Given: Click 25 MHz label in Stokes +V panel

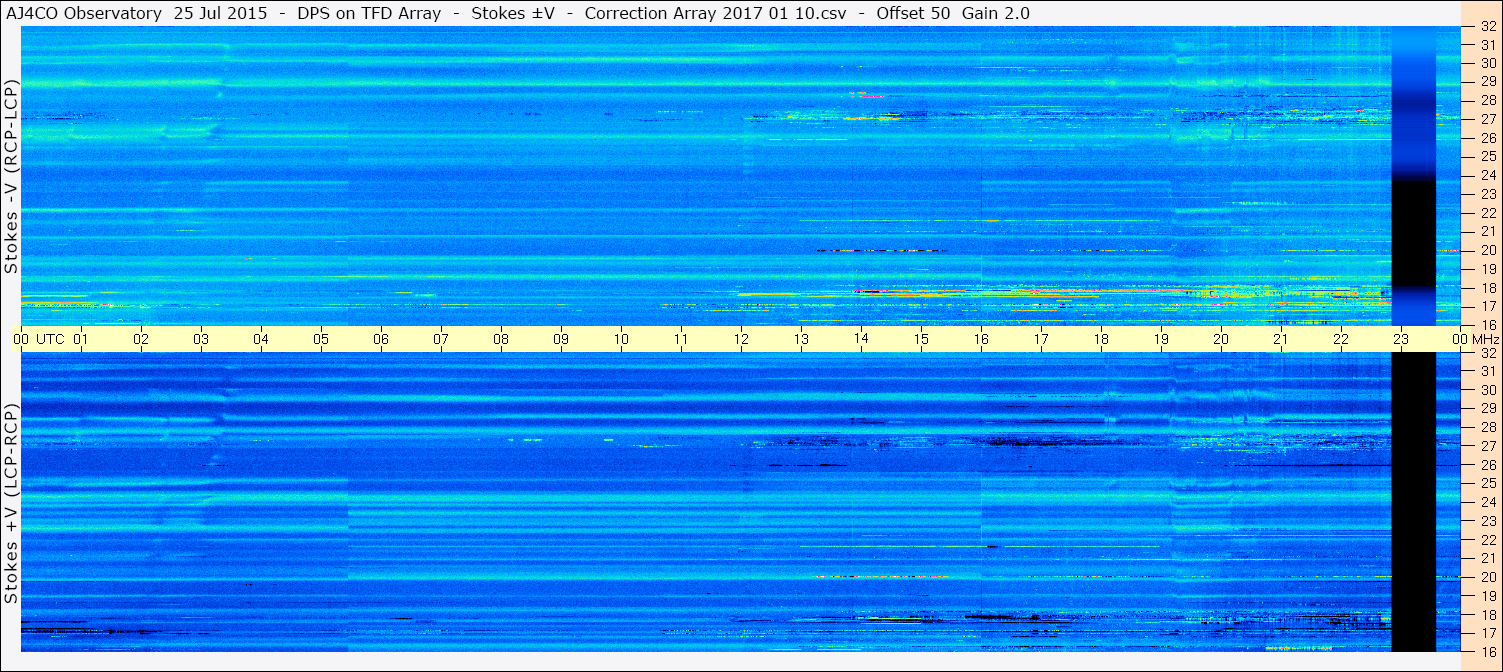Looking at the screenshot, I should [x=1487, y=483].
